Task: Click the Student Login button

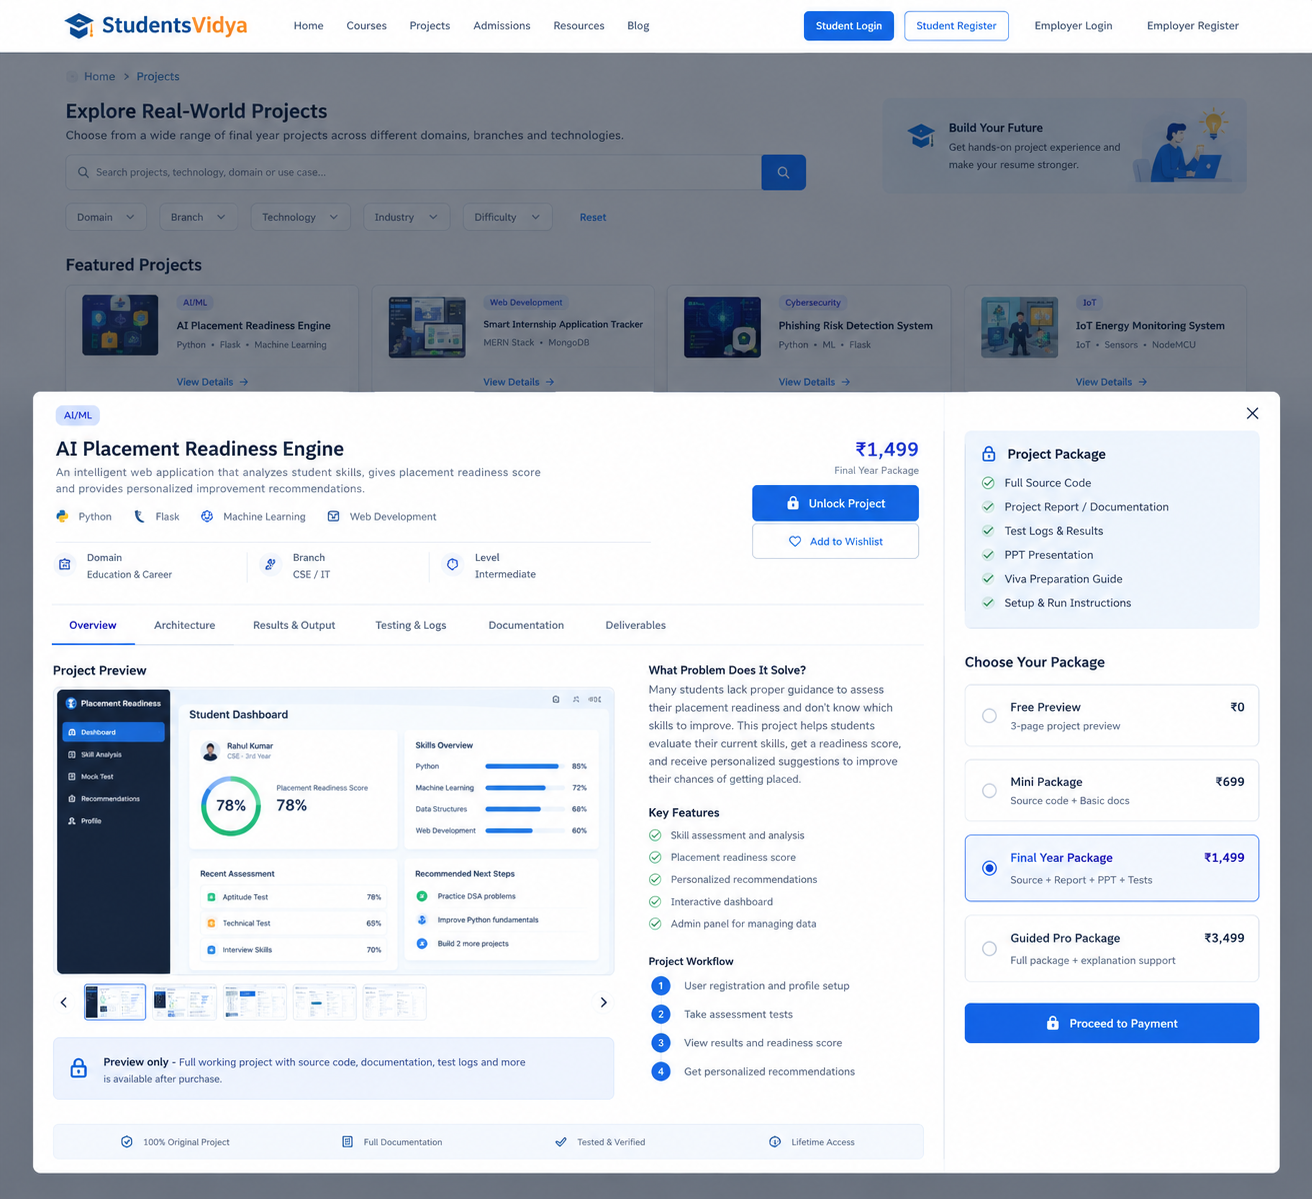Action: pos(849,26)
